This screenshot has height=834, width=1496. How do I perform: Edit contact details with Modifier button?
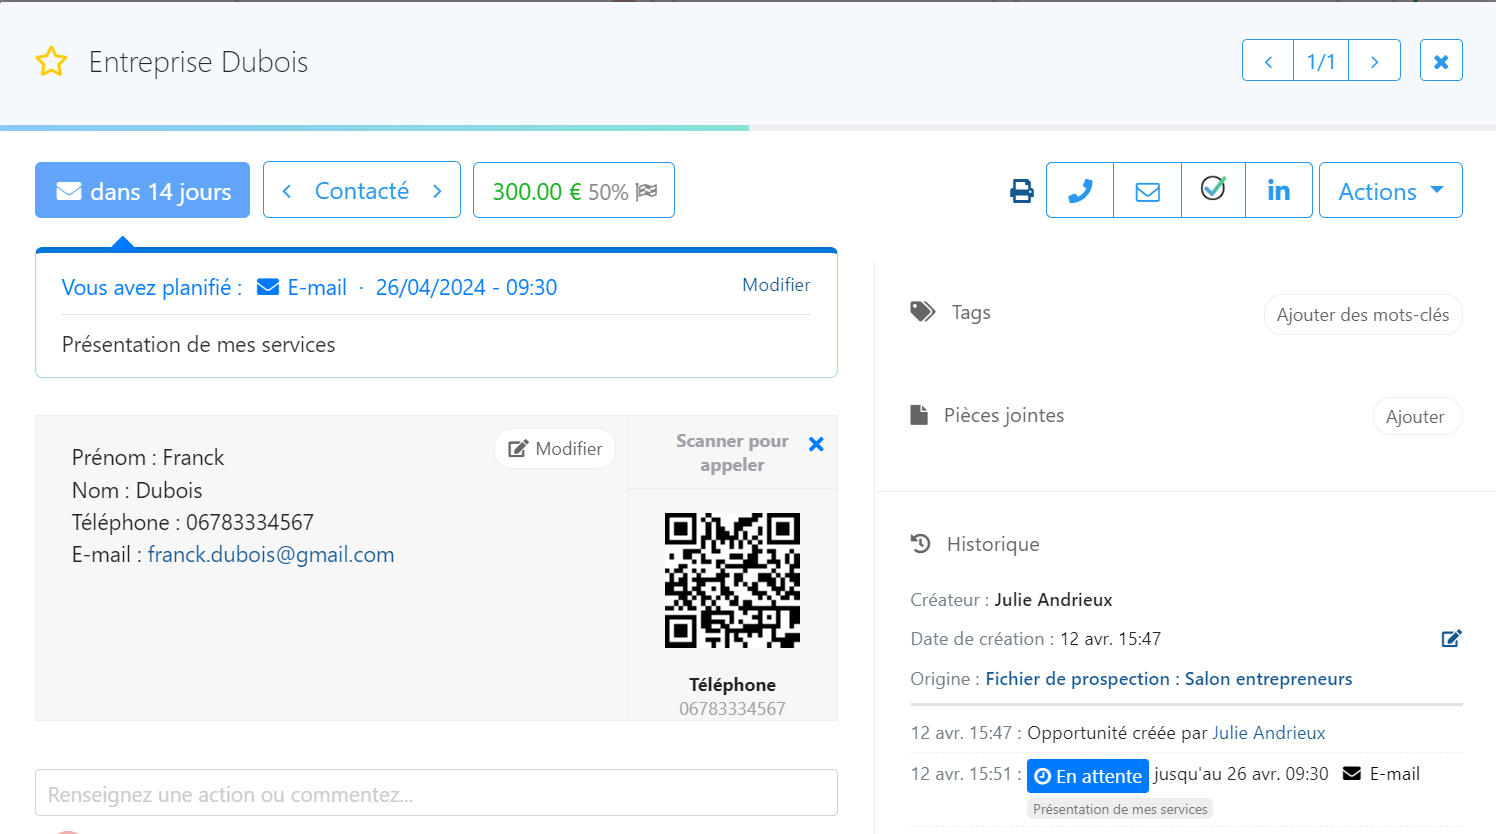[555, 448]
